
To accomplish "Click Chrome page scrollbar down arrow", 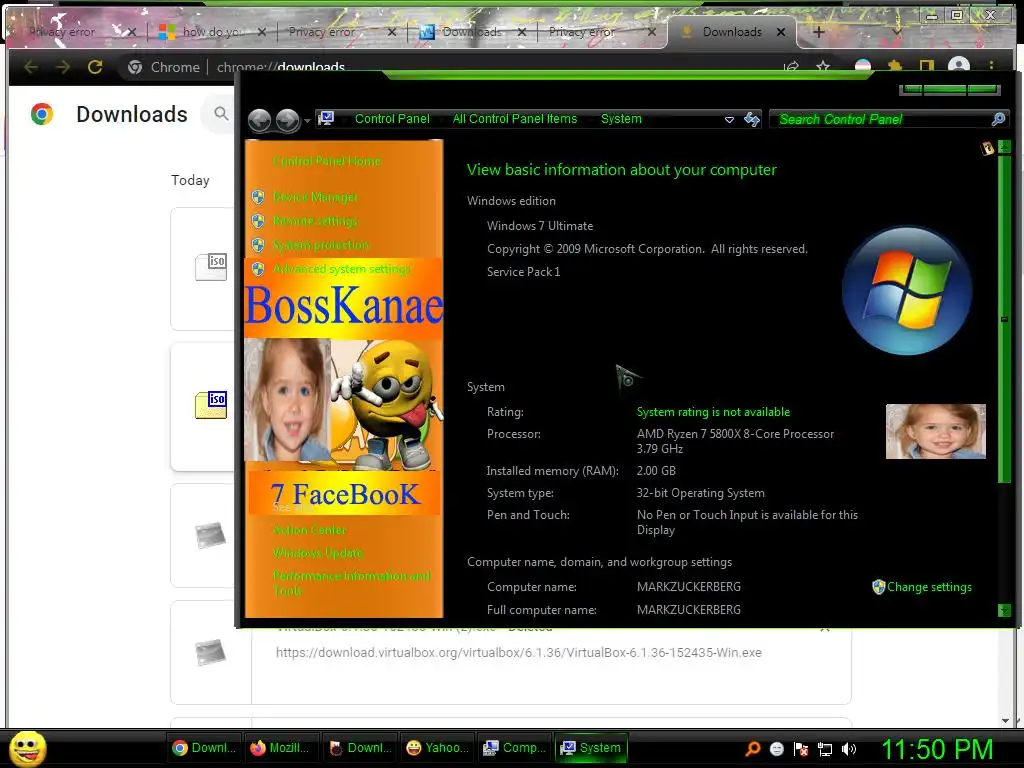I will pos(1006,720).
